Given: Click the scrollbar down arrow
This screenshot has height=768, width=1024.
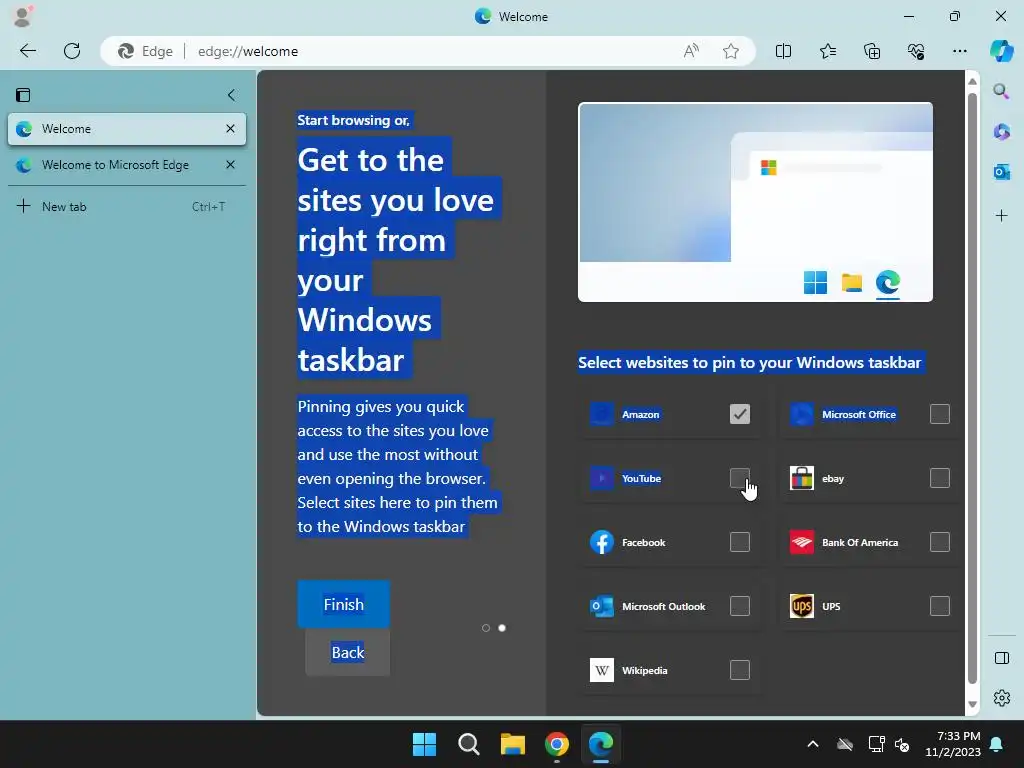Looking at the screenshot, I should point(972,705).
